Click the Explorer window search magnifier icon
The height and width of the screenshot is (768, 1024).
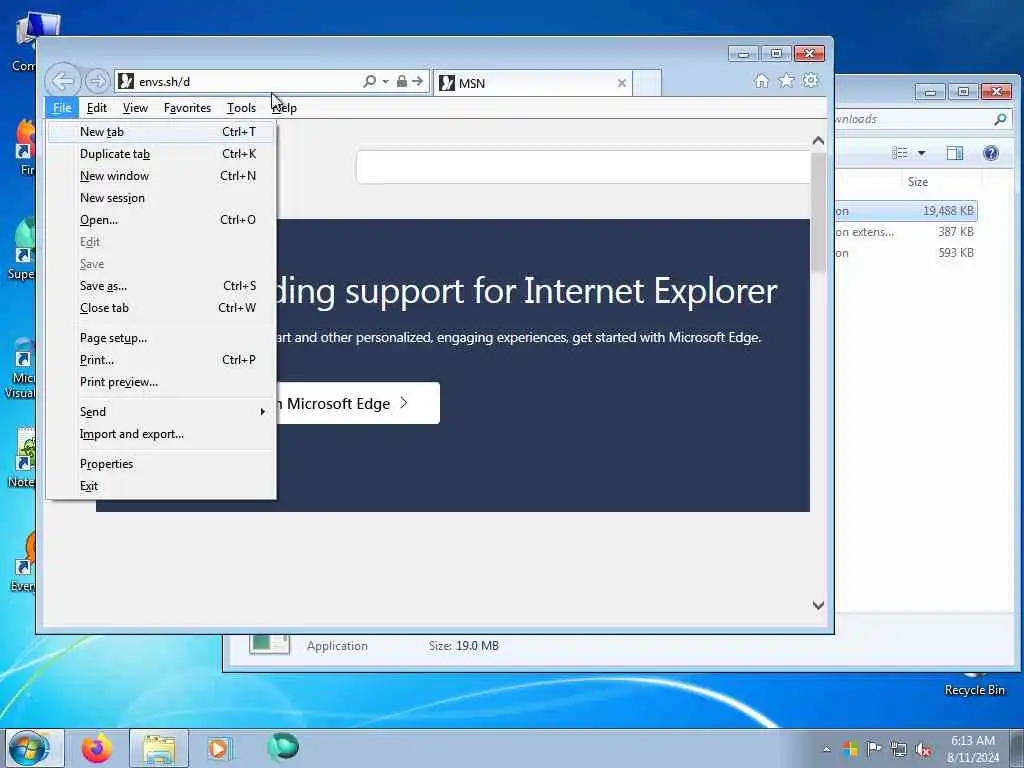coord(1000,119)
